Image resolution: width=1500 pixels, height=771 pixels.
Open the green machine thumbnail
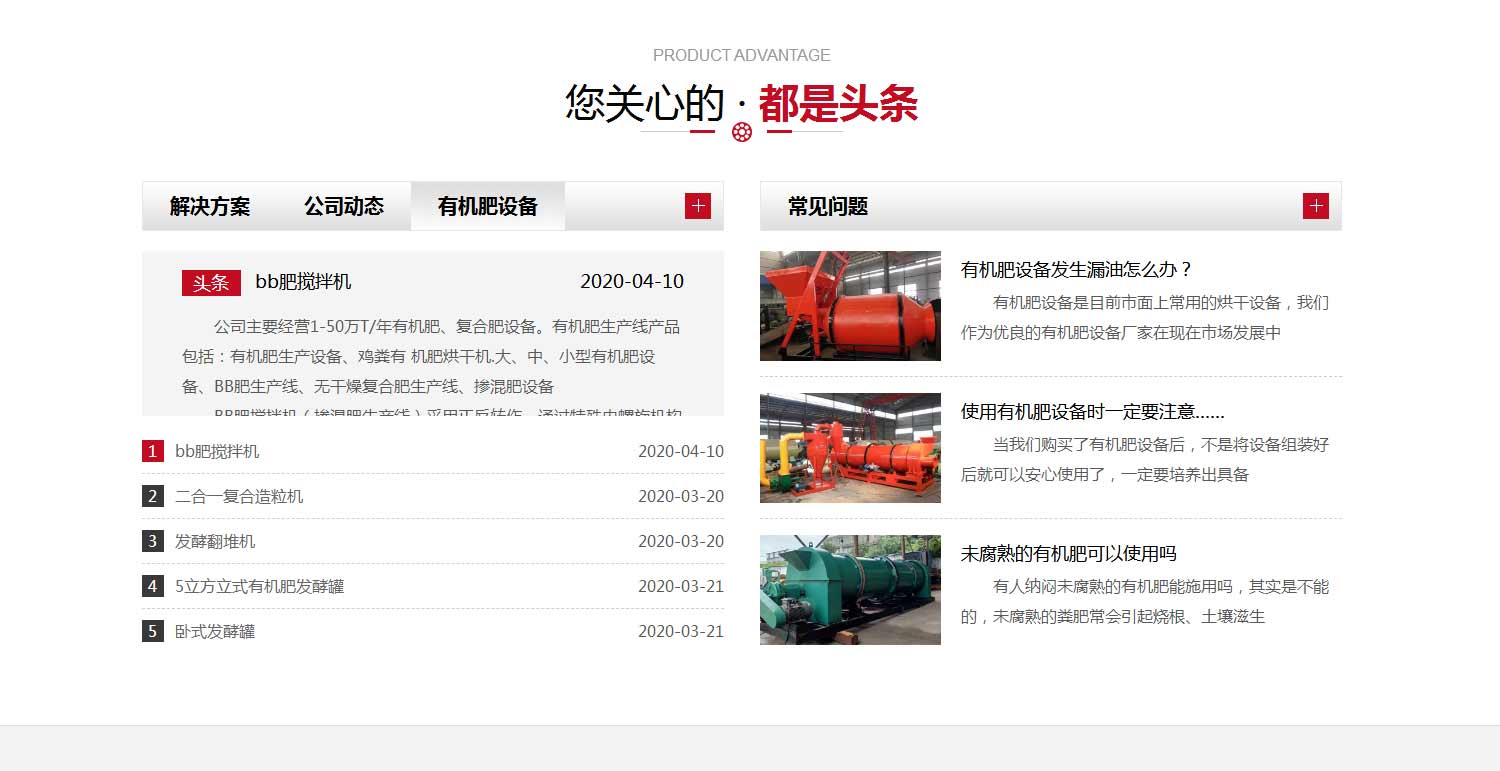click(850, 590)
